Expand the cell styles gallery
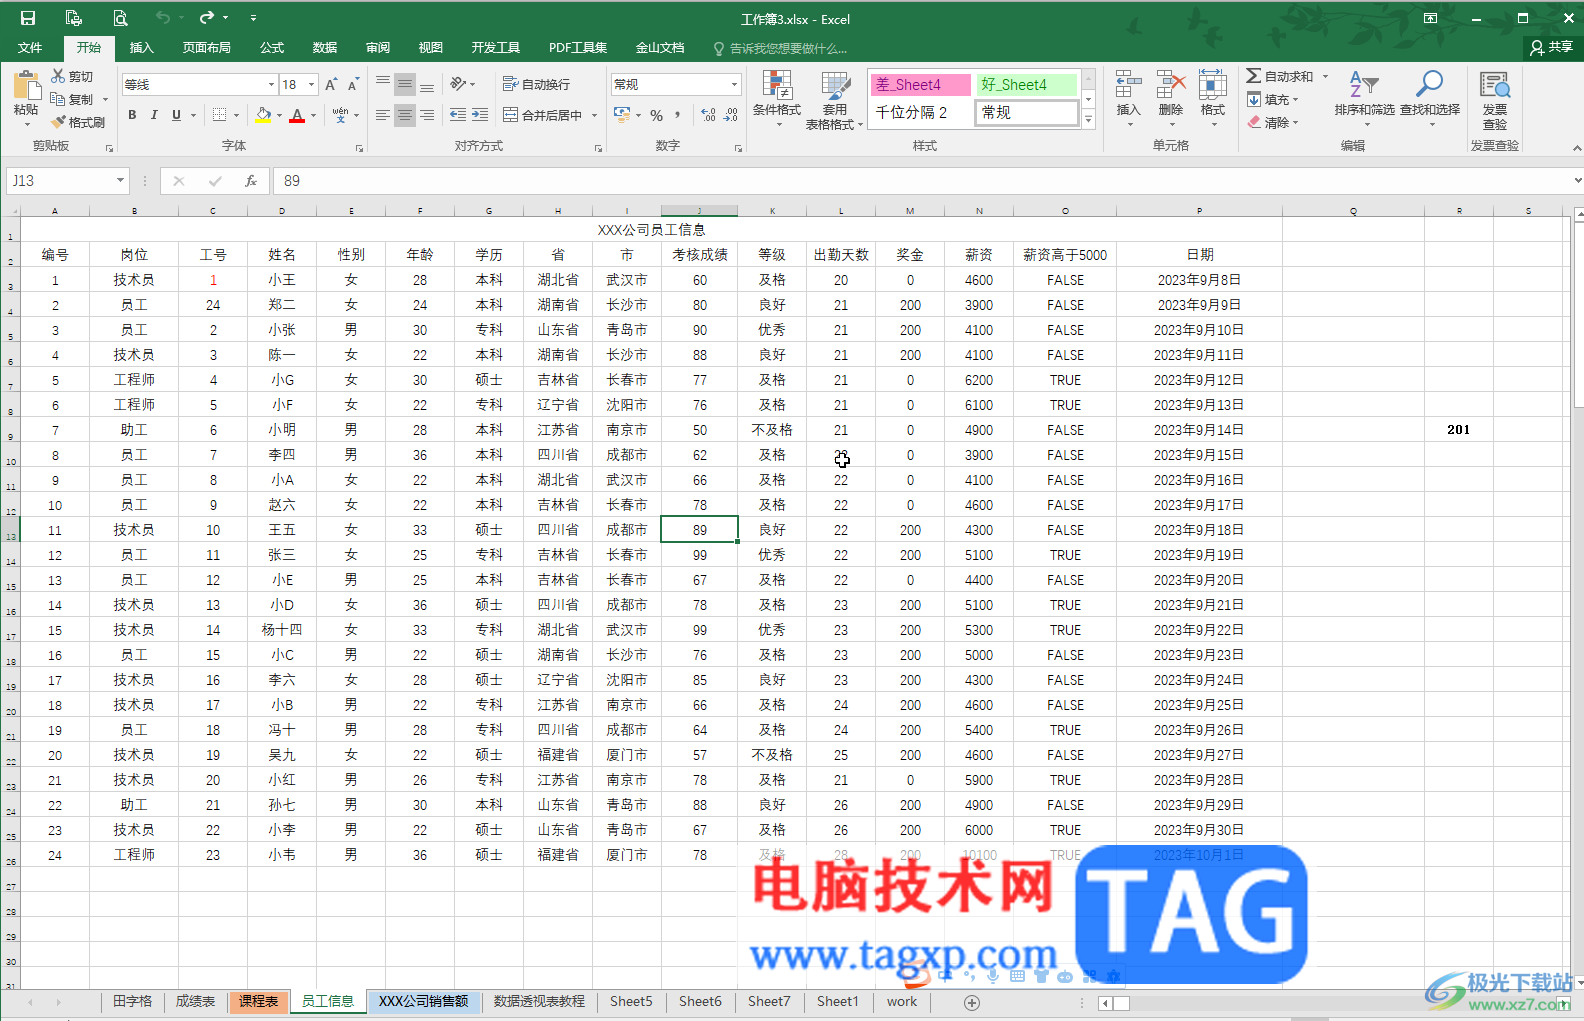The width and height of the screenshot is (1584, 1021). click(1089, 120)
